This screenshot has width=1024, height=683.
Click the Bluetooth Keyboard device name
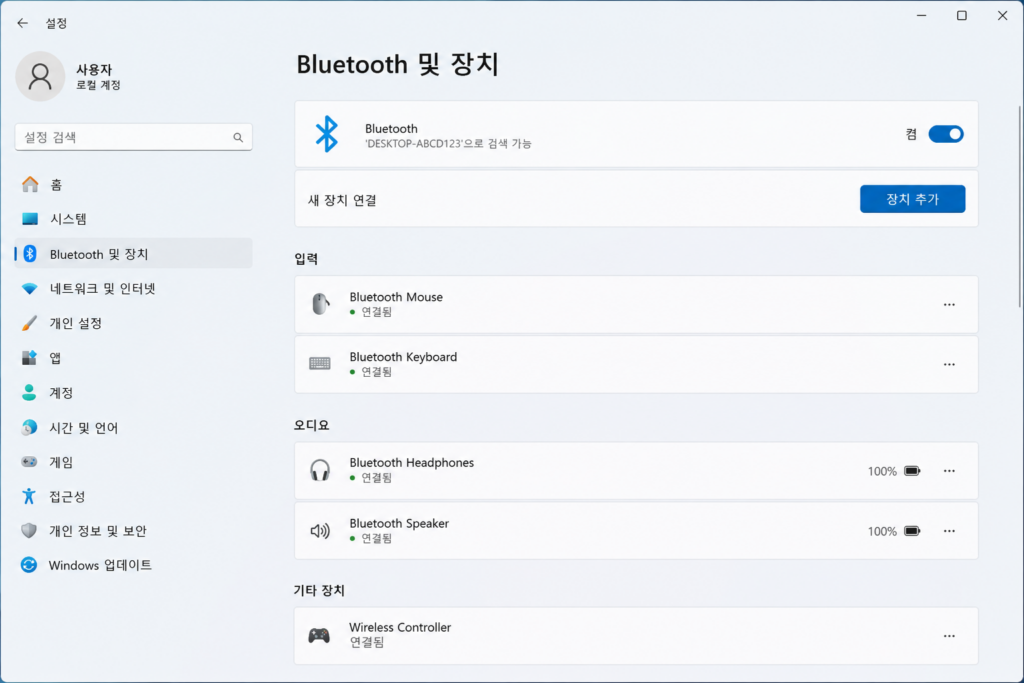pyautogui.click(x=403, y=357)
